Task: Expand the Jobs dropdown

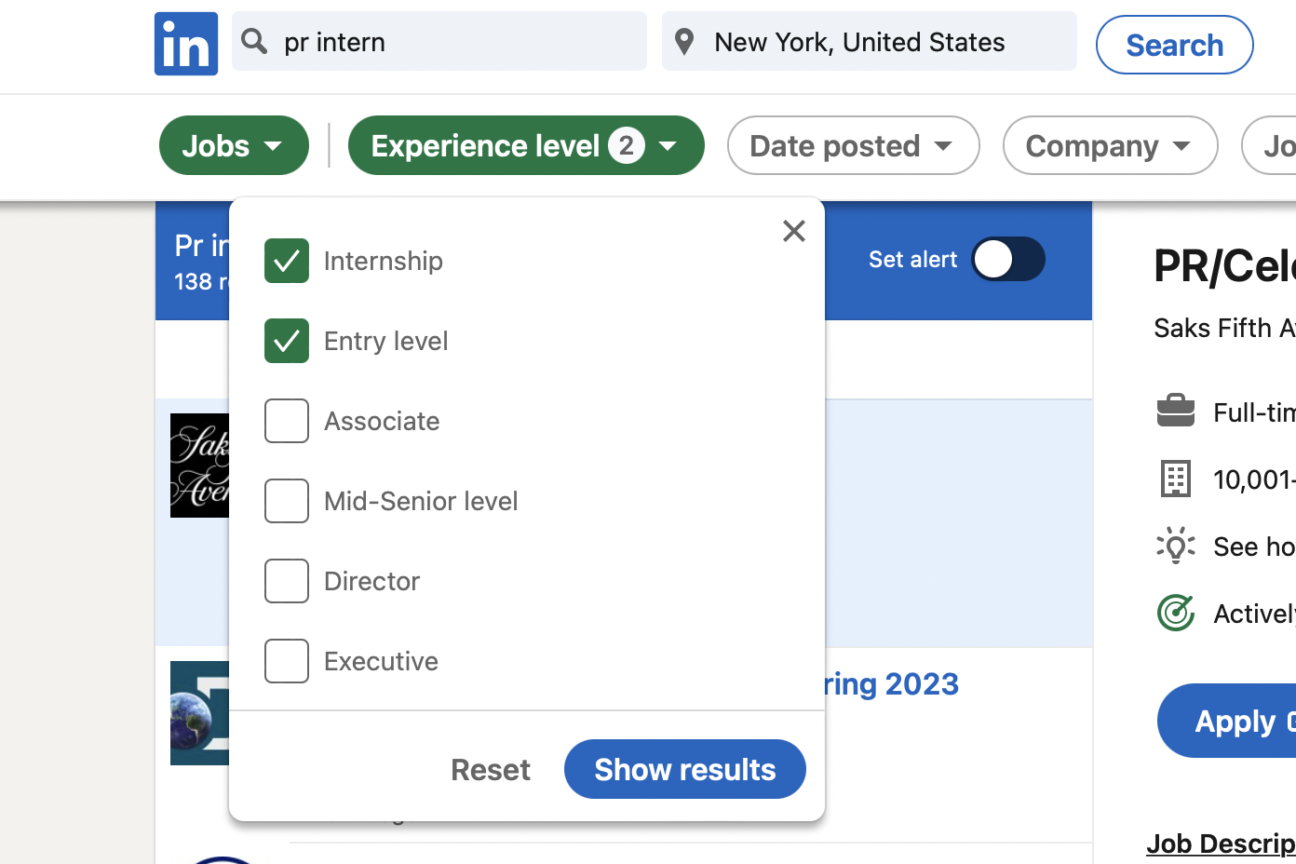Action: (234, 146)
